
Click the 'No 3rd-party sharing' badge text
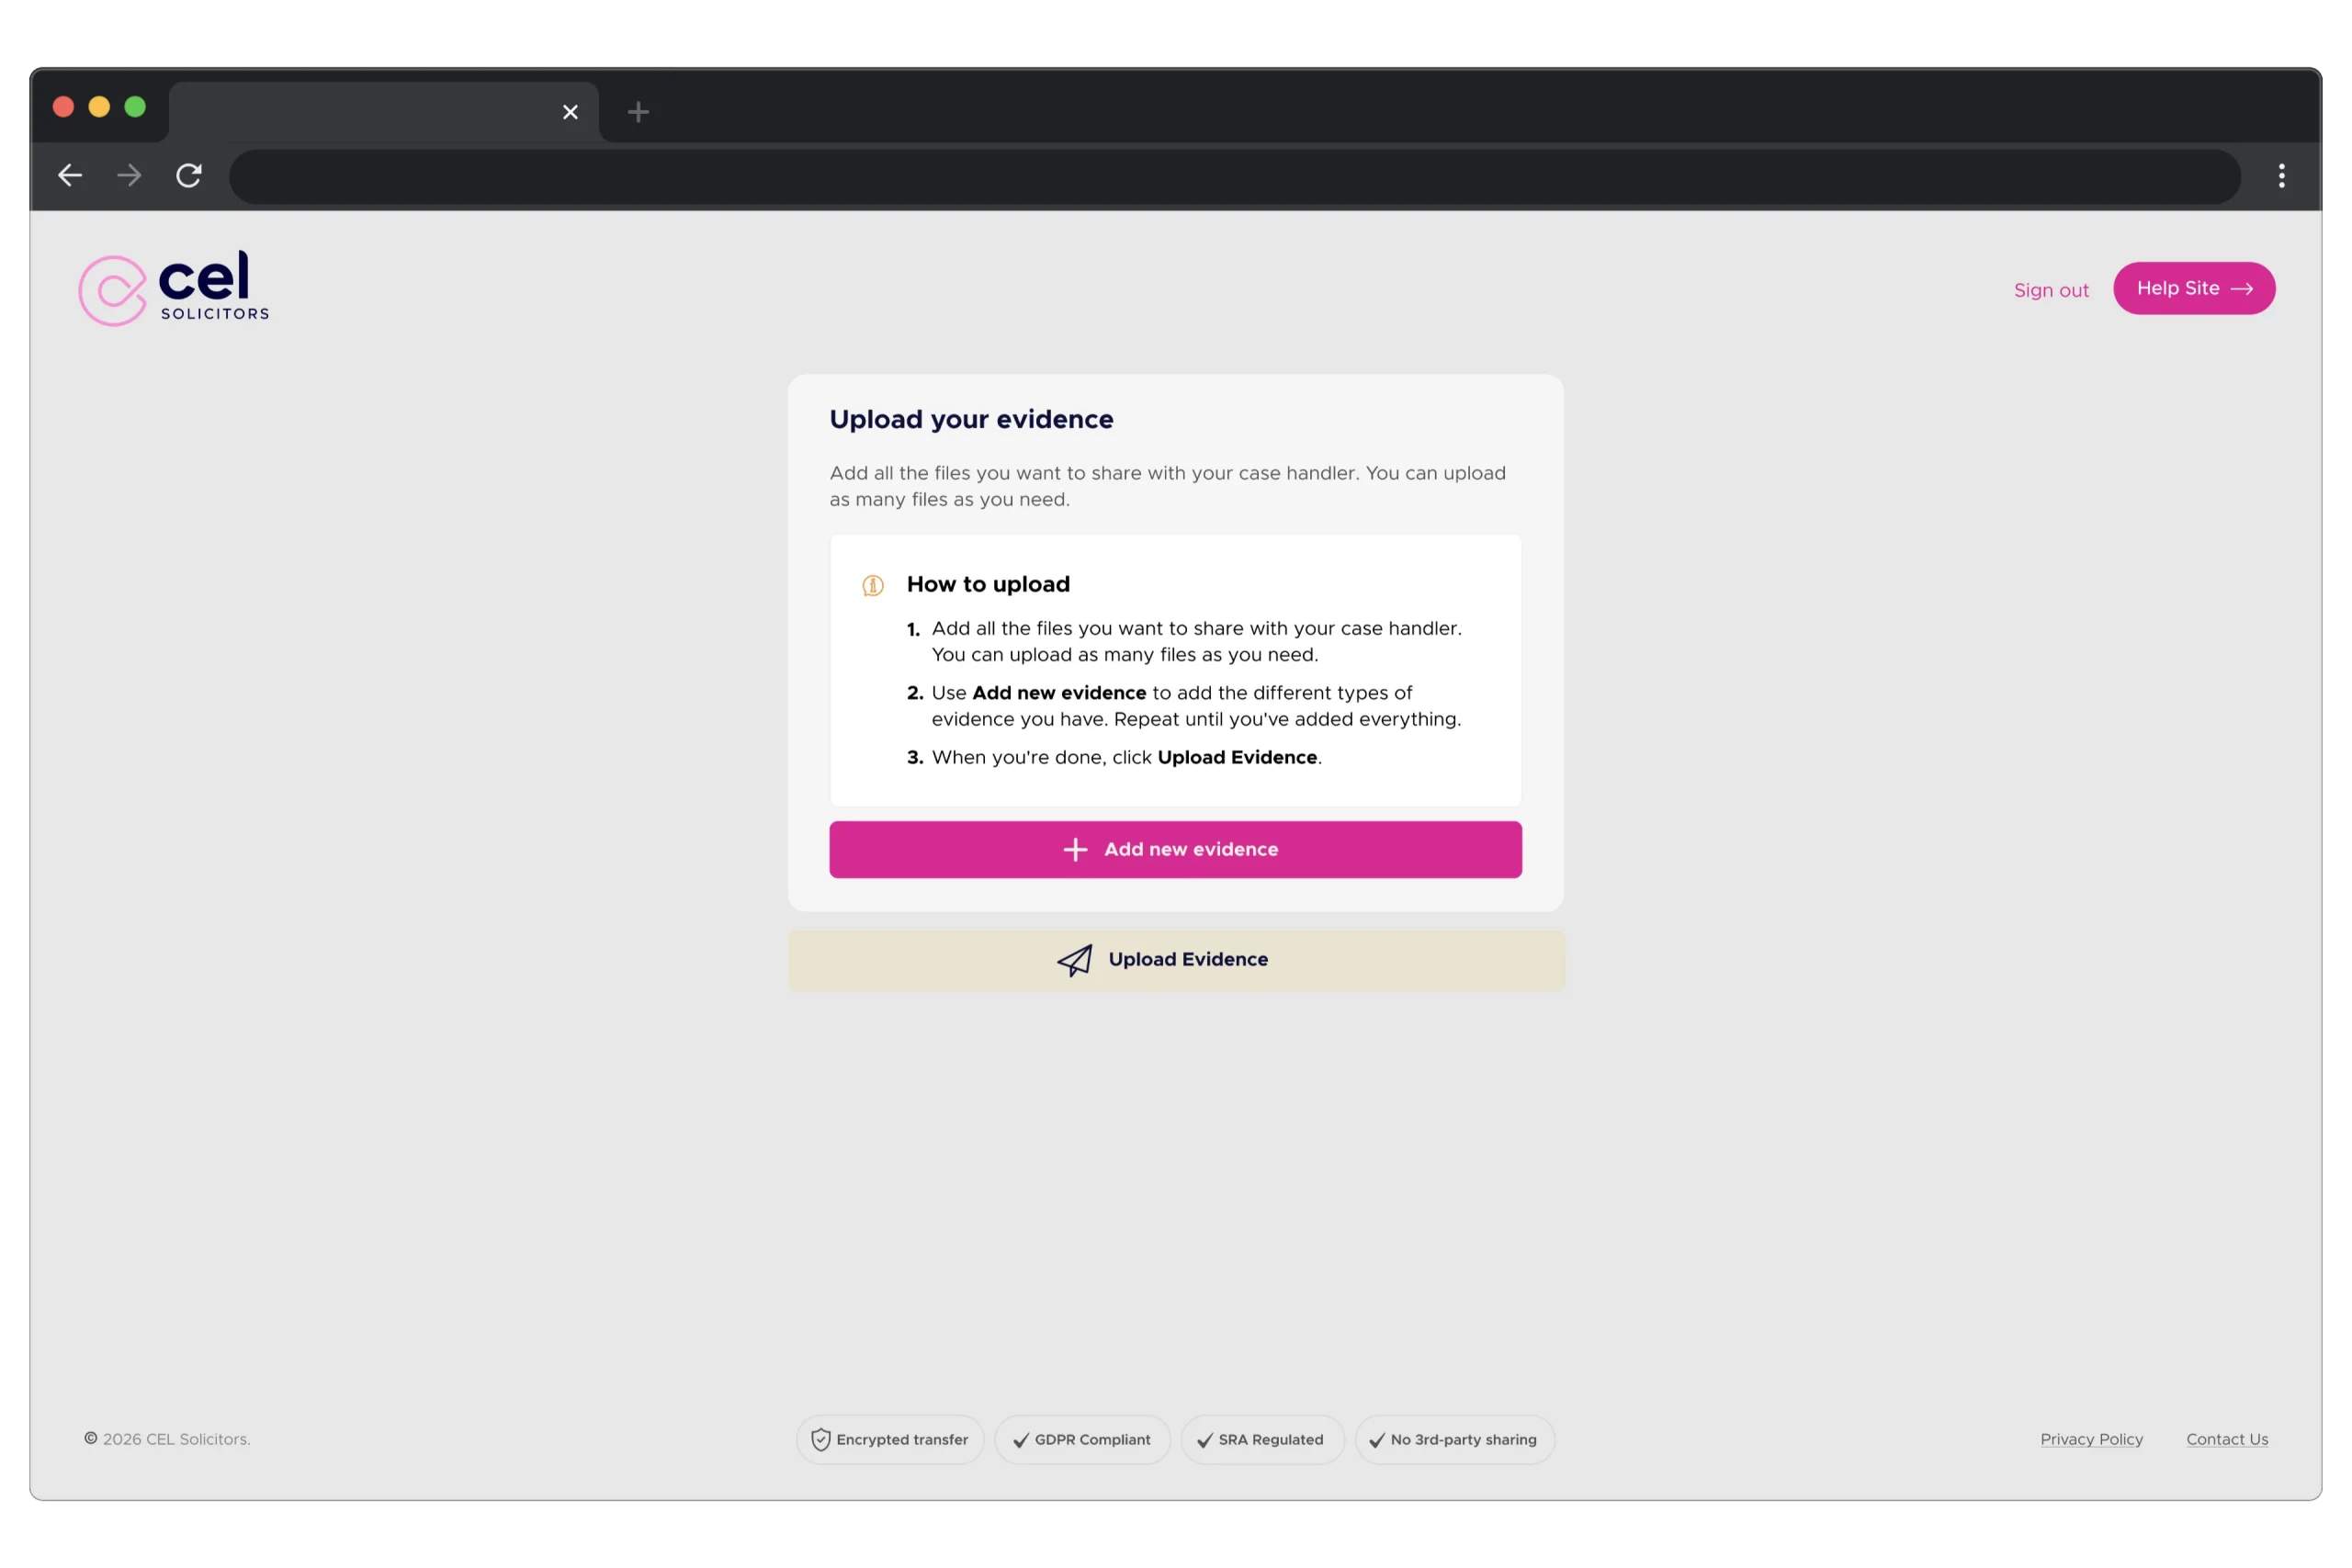click(1463, 1440)
